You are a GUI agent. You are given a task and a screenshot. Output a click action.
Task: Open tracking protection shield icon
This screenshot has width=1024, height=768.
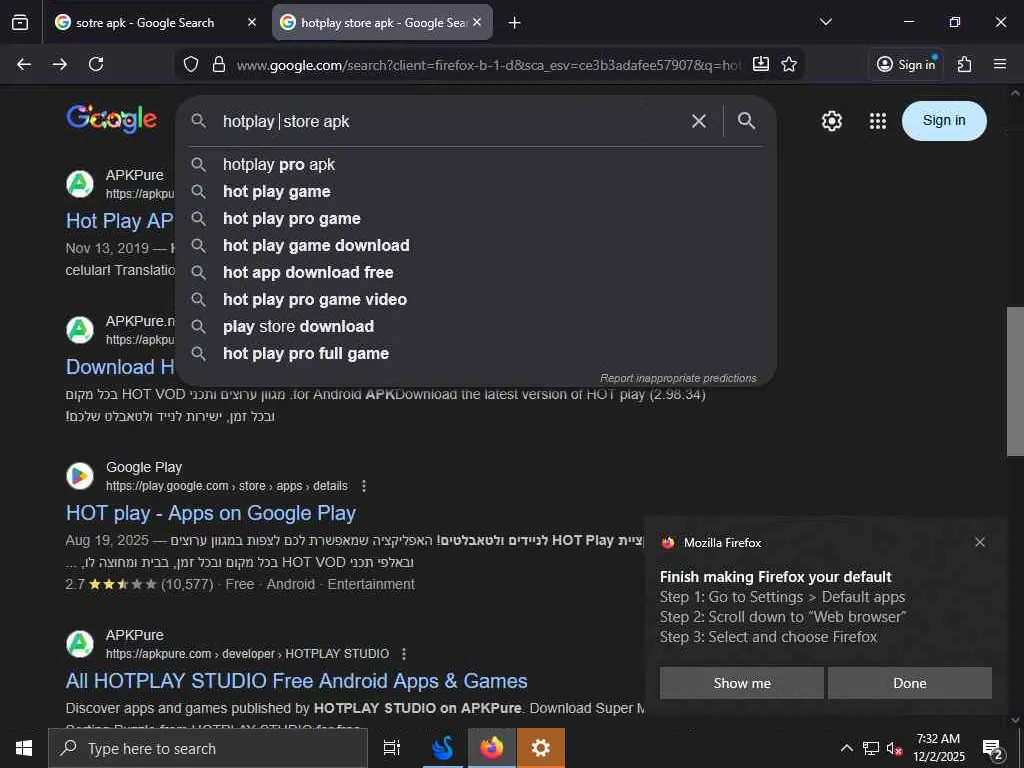[191, 64]
